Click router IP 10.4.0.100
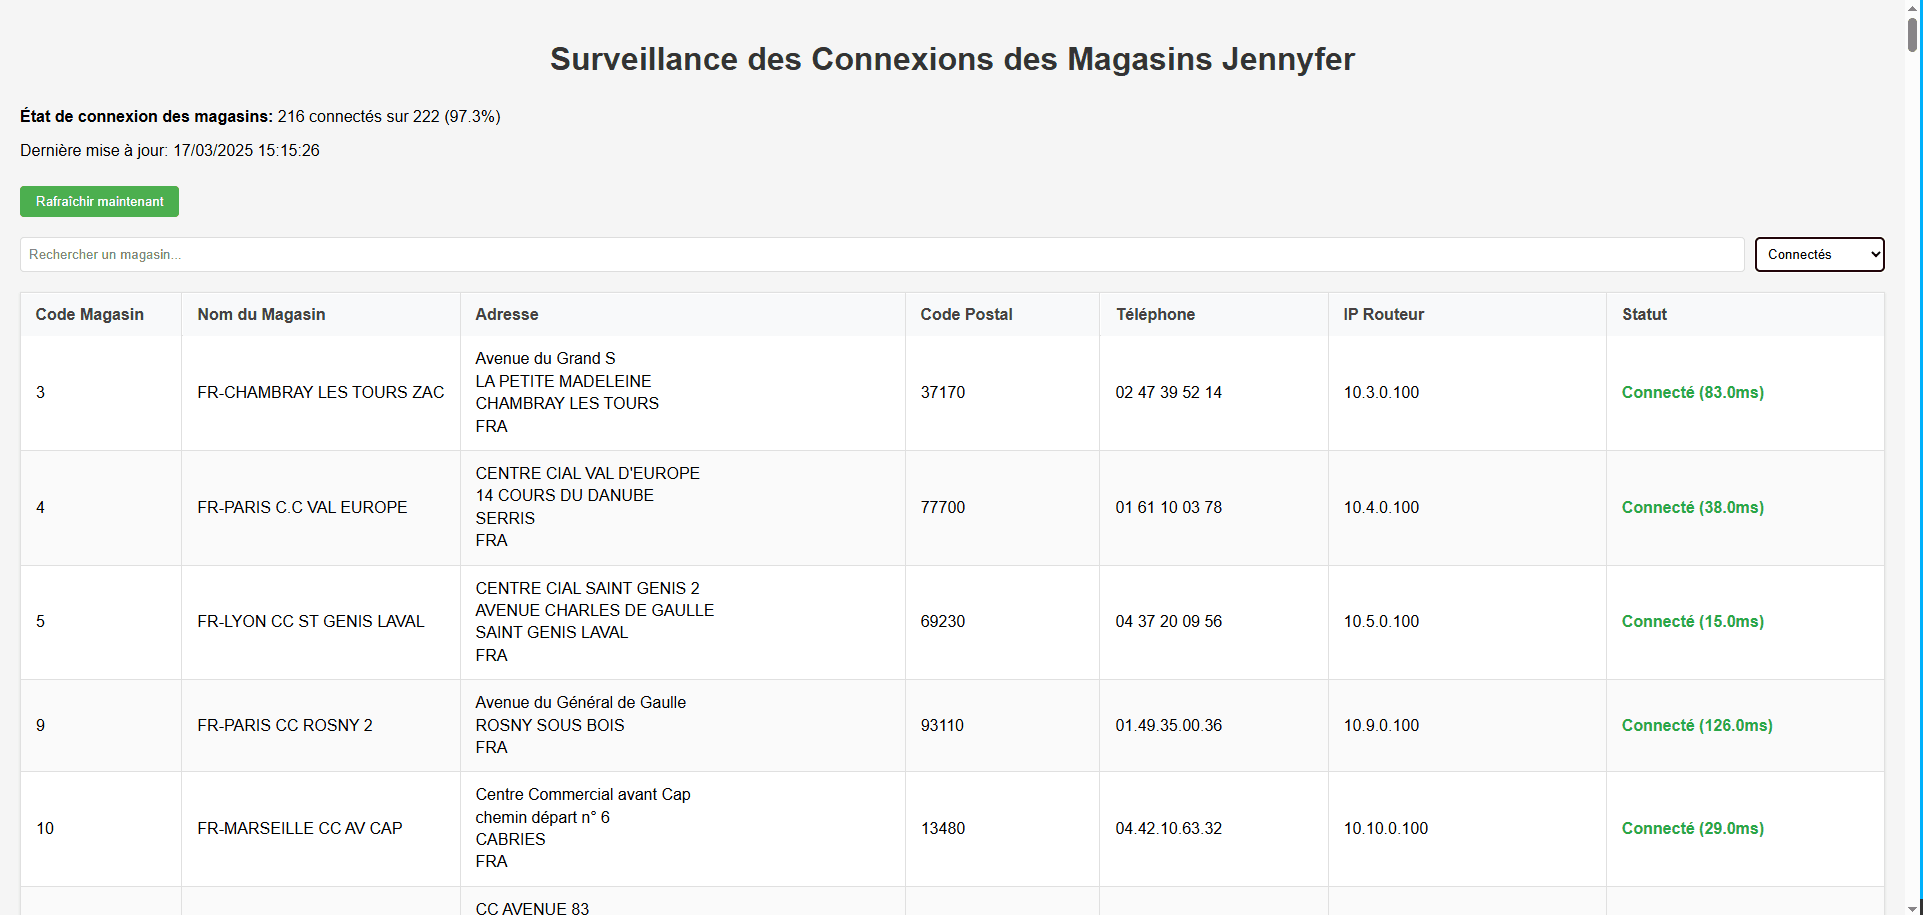 pyautogui.click(x=1381, y=507)
